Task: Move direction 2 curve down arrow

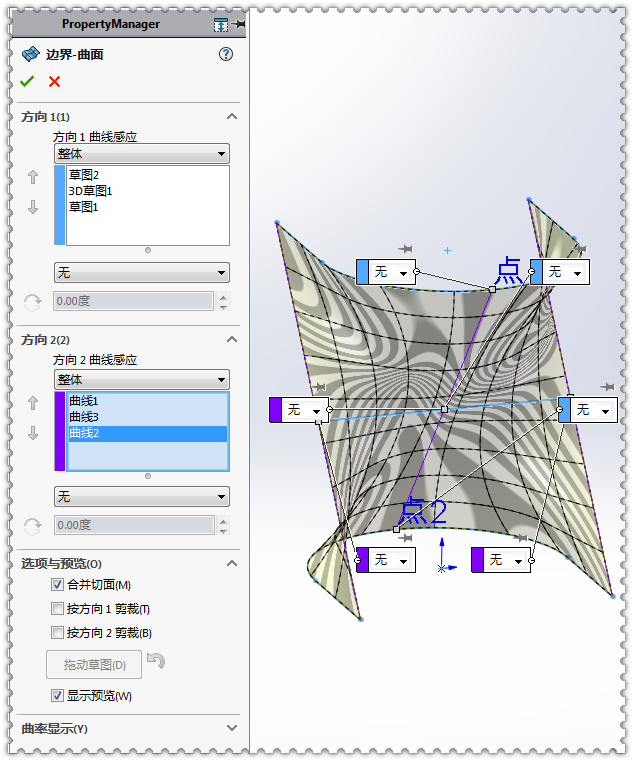Action: click(x=33, y=433)
